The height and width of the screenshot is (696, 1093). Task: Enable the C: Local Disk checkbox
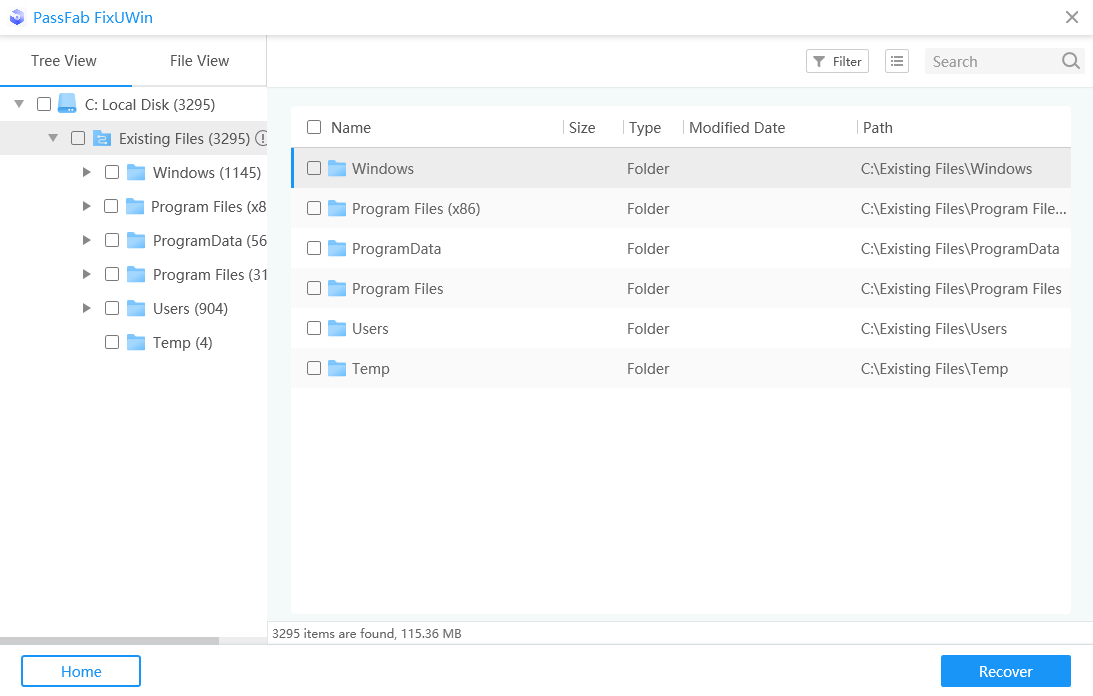[x=44, y=104]
